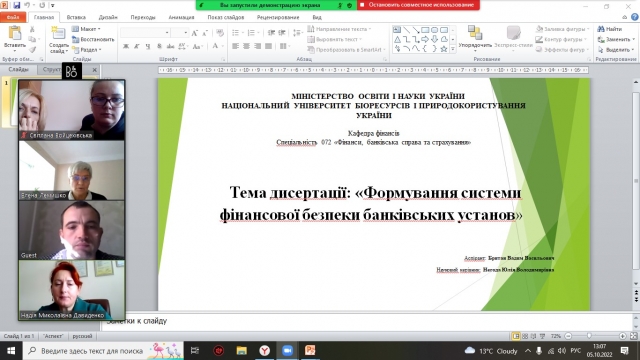Insert a text box shape from gallery

pos(397,30)
